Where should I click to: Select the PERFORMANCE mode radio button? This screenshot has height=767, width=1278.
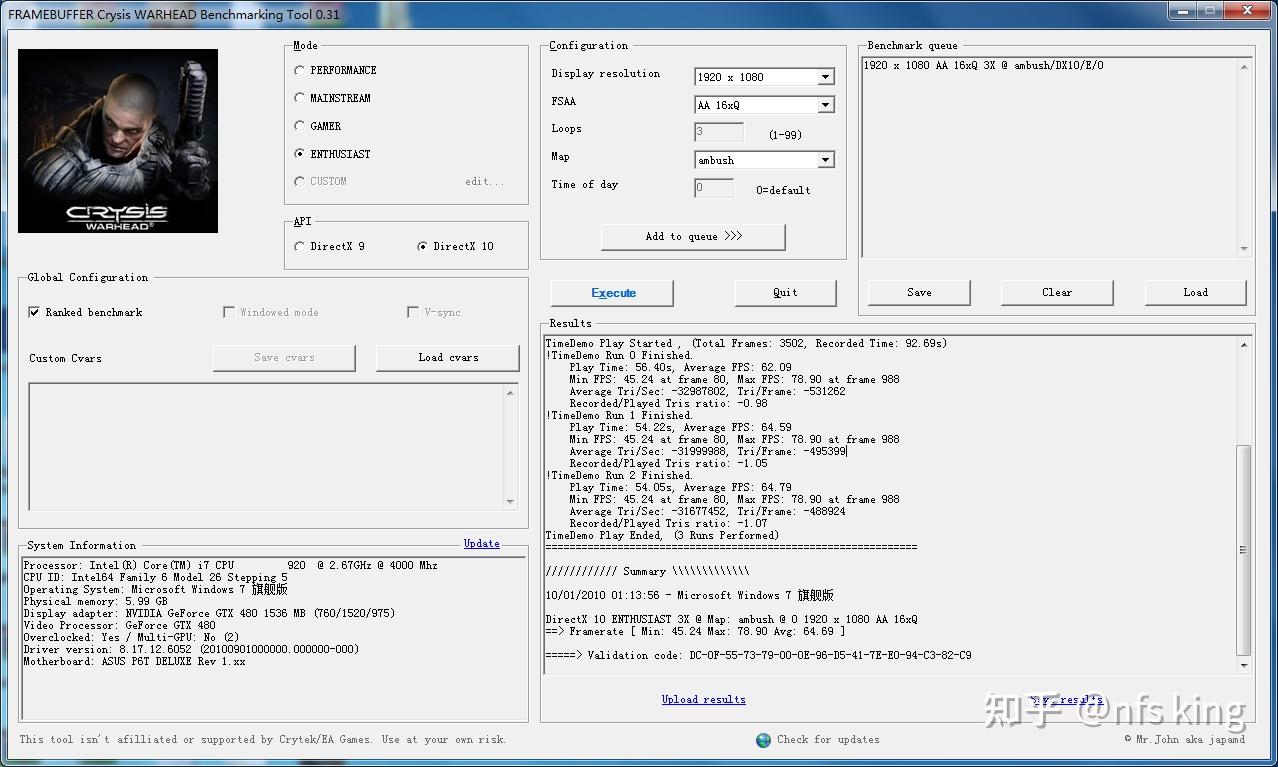coord(300,70)
